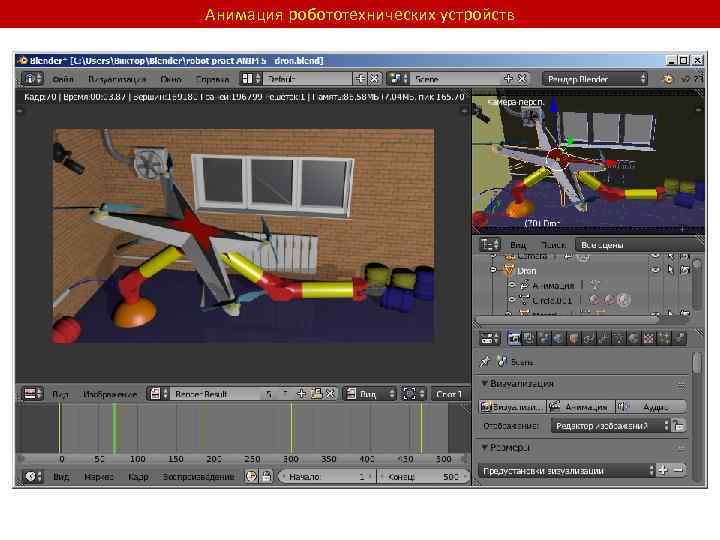The height and width of the screenshot is (540, 720).
Task: Select the World properties tab icon
Action: pos(558,339)
